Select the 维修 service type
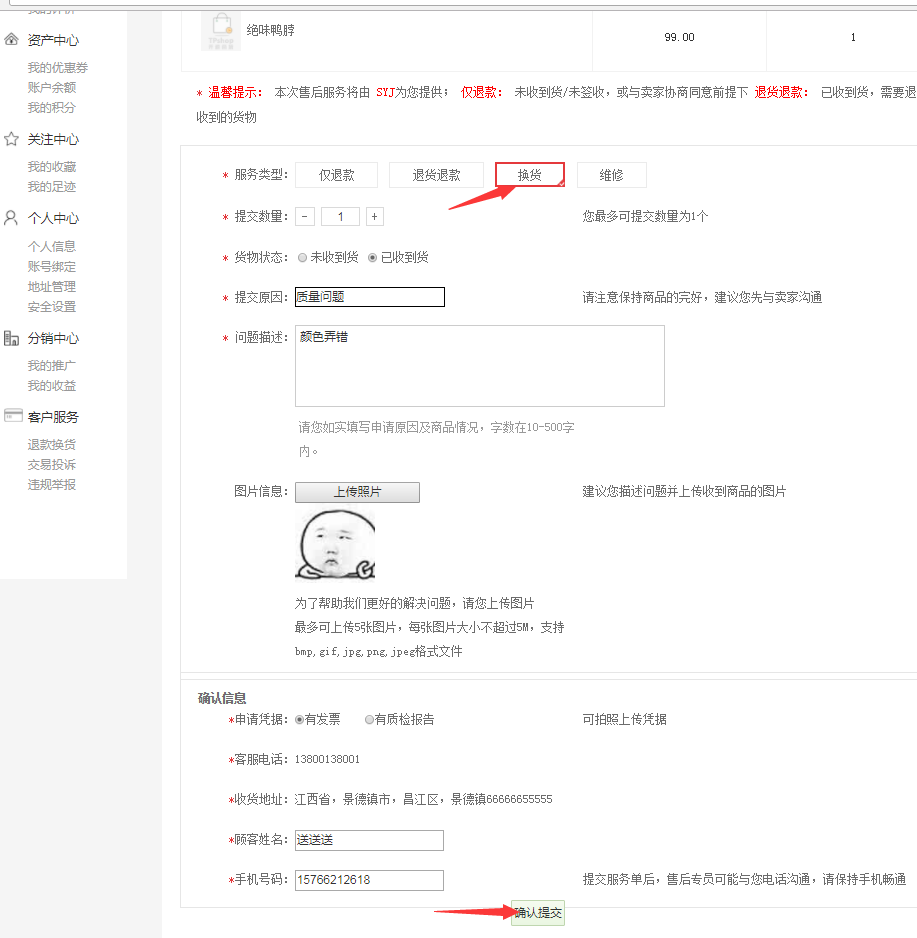The width and height of the screenshot is (917, 938). (611, 175)
